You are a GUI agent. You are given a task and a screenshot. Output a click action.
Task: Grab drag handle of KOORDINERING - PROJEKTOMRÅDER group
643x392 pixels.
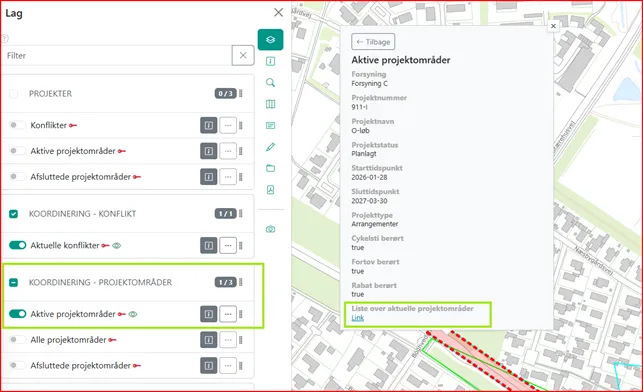pos(241,282)
